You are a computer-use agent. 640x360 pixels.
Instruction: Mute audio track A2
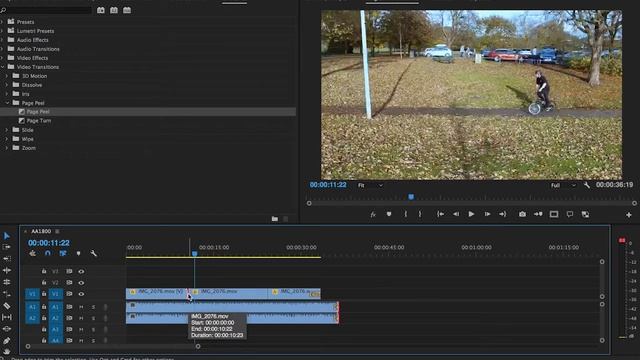point(81,318)
